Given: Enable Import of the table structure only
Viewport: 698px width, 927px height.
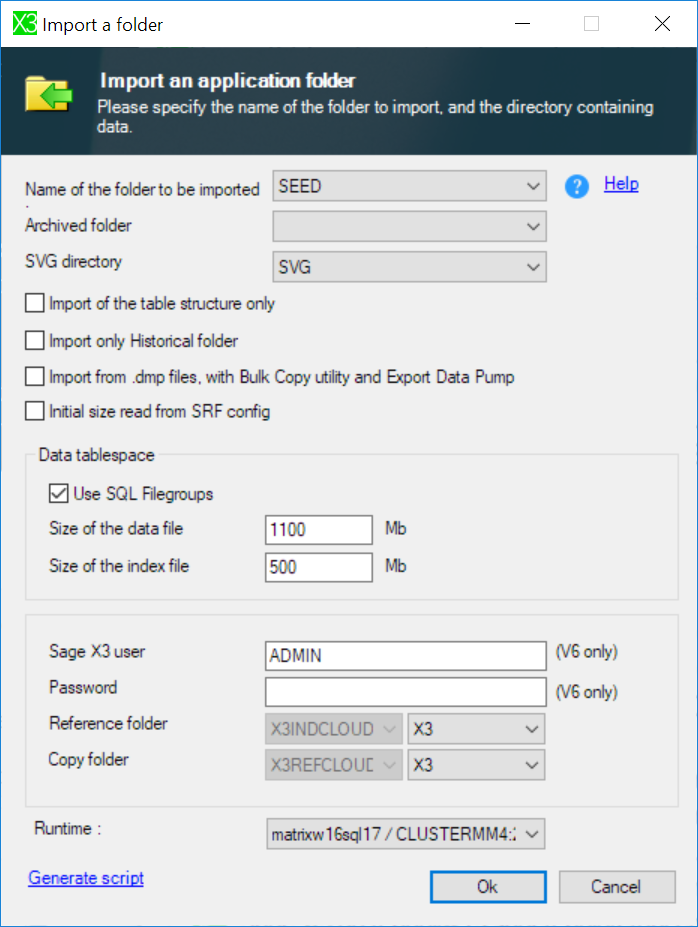Looking at the screenshot, I should pos(34,303).
